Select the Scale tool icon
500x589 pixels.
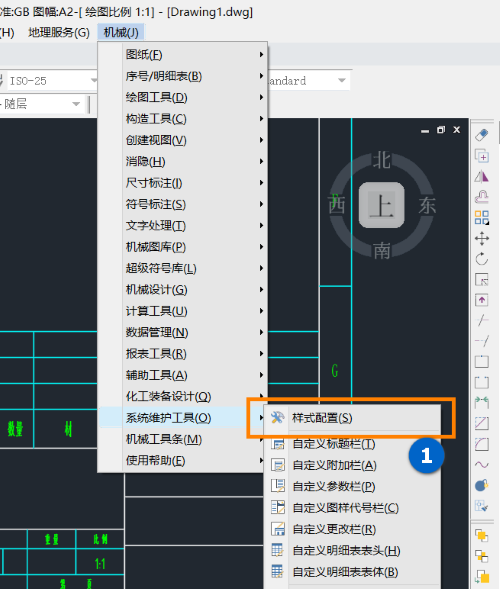coord(482,279)
